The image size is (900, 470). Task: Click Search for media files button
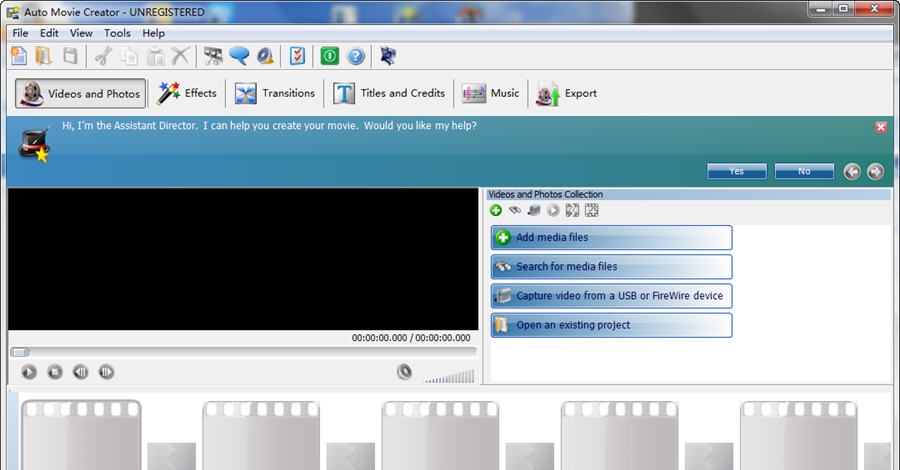click(x=611, y=266)
